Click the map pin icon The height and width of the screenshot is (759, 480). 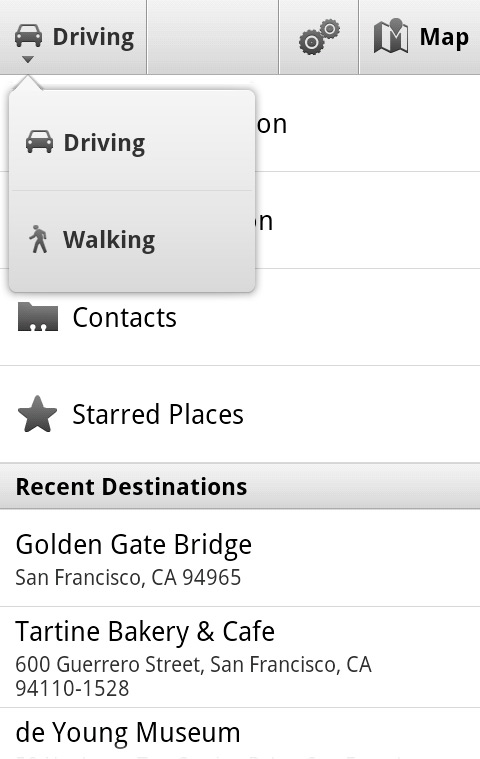(x=390, y=36)
